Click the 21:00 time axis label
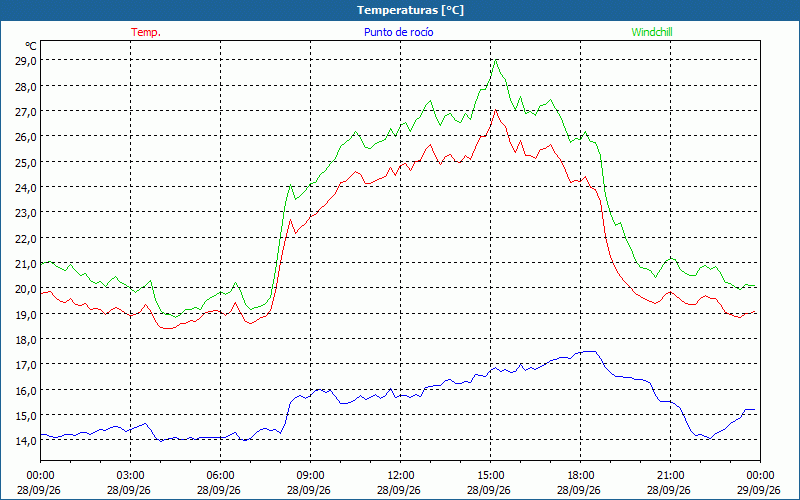Image resolution: width=800 pixels, height=500 pixels. pyautogui.click(x=670, y=476)
